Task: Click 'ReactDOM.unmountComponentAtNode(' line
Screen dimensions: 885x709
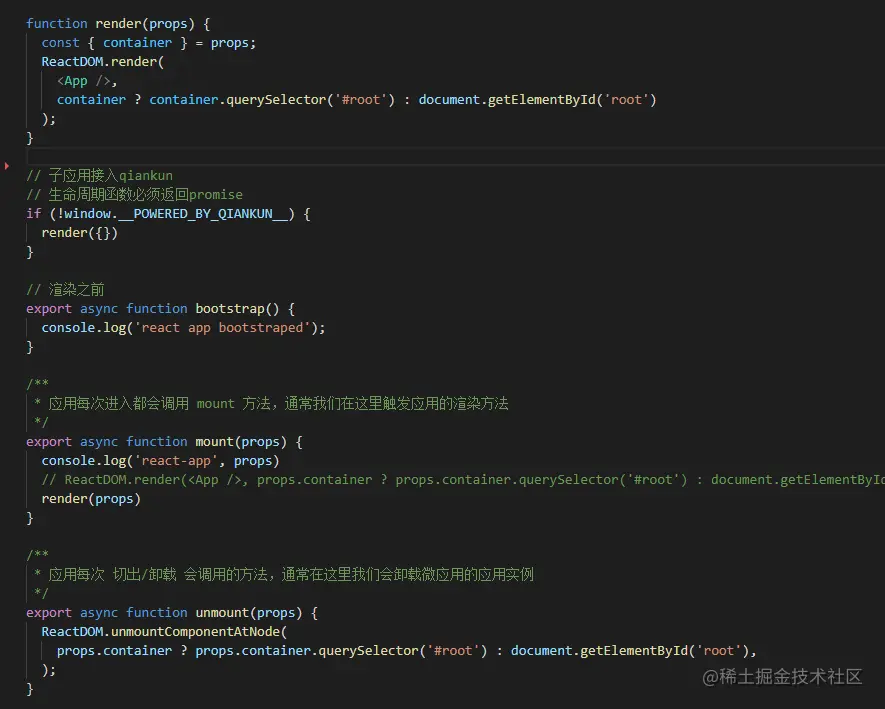Action: pos(164,632)
